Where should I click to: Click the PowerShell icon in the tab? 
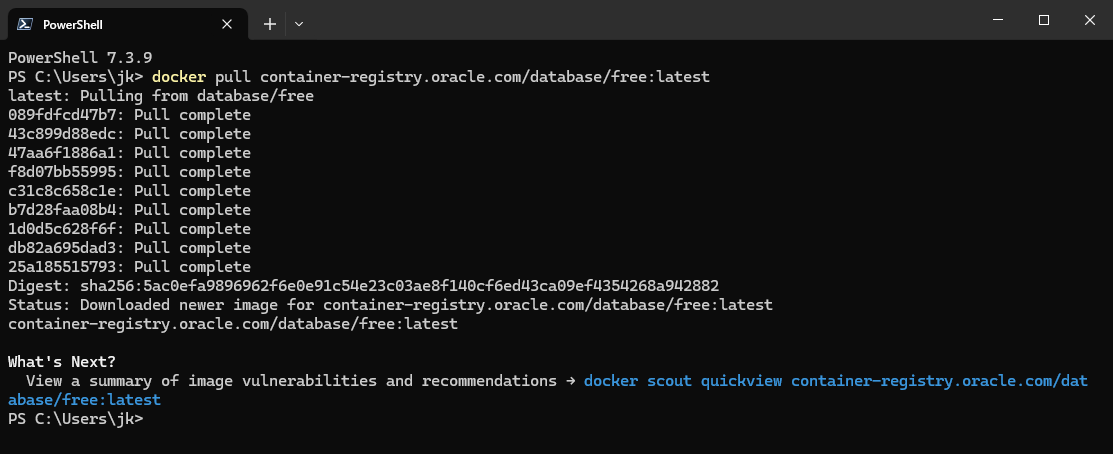click(25, 24)
